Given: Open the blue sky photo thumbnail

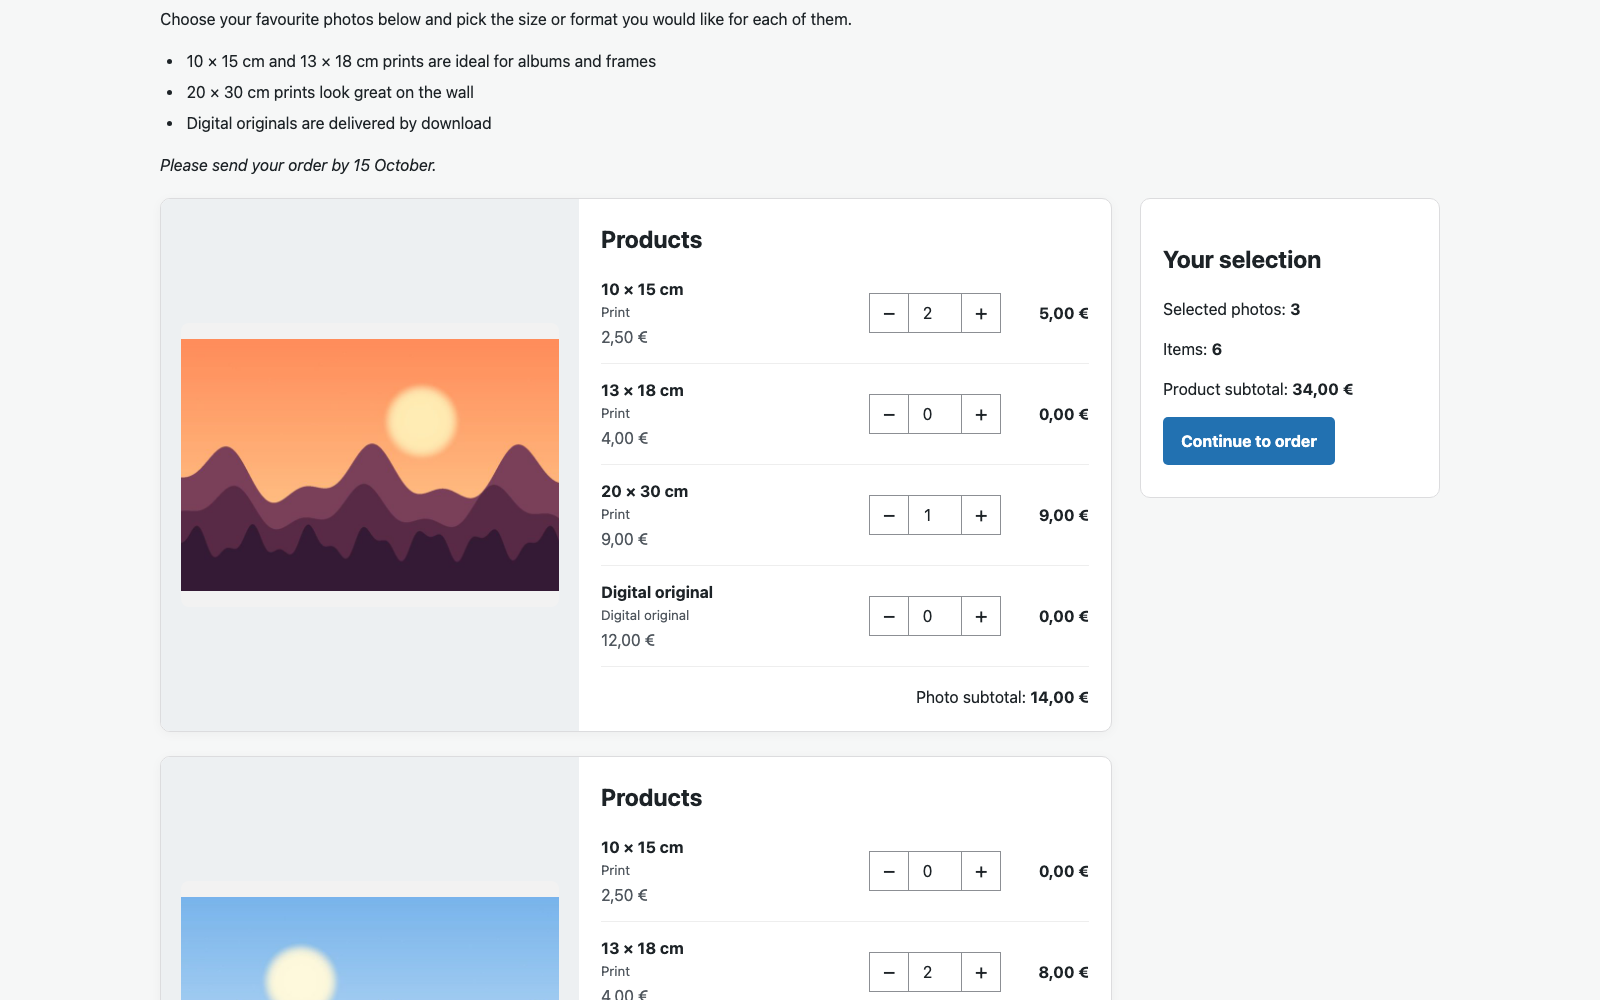Looking at the screenshot, I should [370, 948].
